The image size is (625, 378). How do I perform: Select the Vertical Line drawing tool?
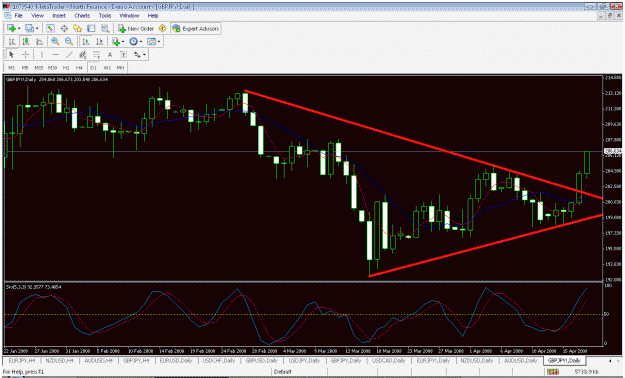[41, 54]
